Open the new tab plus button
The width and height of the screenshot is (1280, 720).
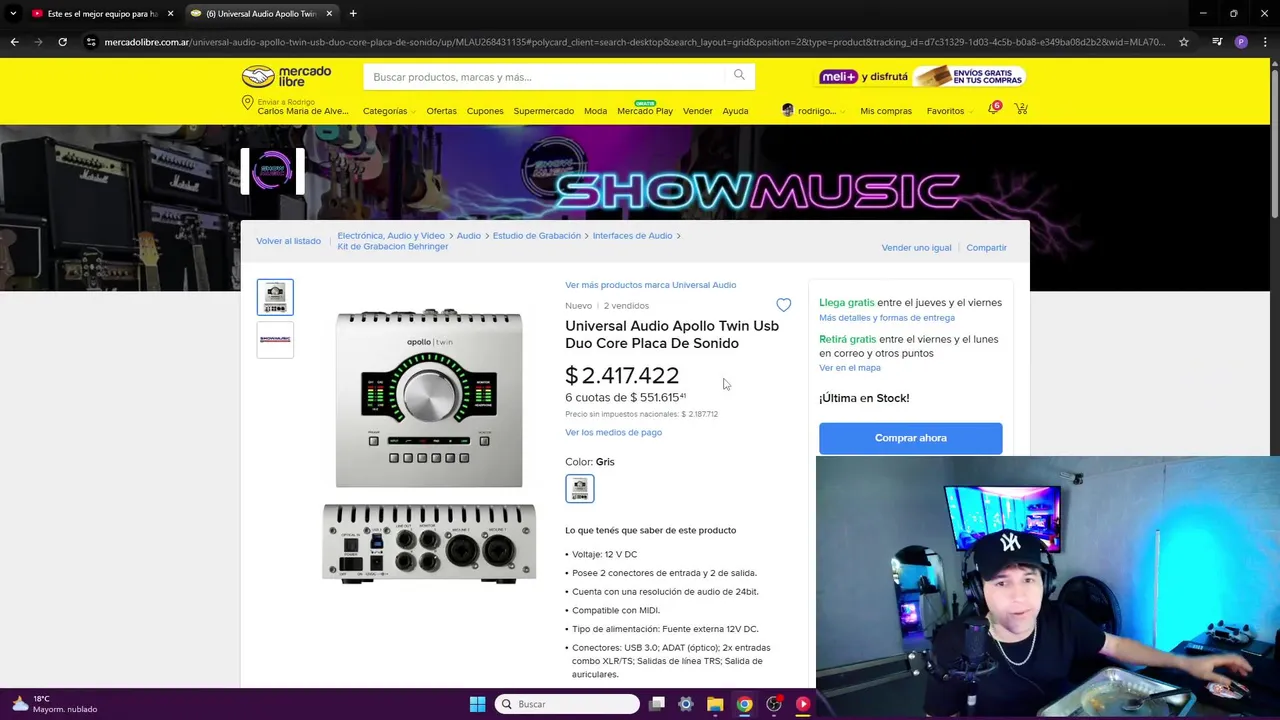click(x=353, y=14)
